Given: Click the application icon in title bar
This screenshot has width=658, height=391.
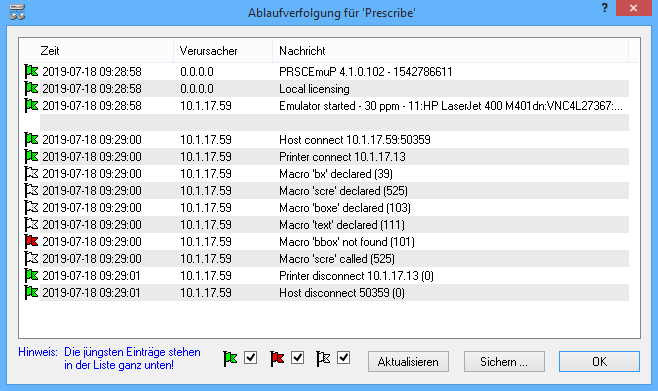Looking at the screenshot, I should point(17,12).
